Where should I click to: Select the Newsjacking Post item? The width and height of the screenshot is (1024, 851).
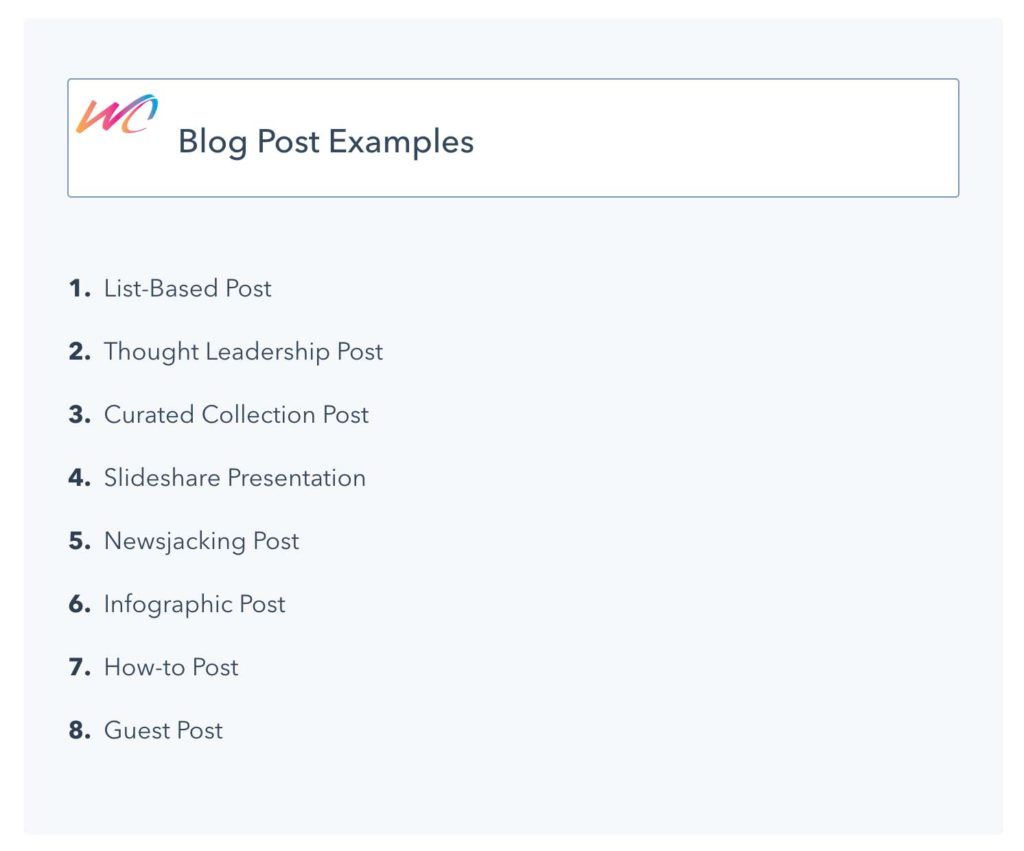tap(201, 541)
